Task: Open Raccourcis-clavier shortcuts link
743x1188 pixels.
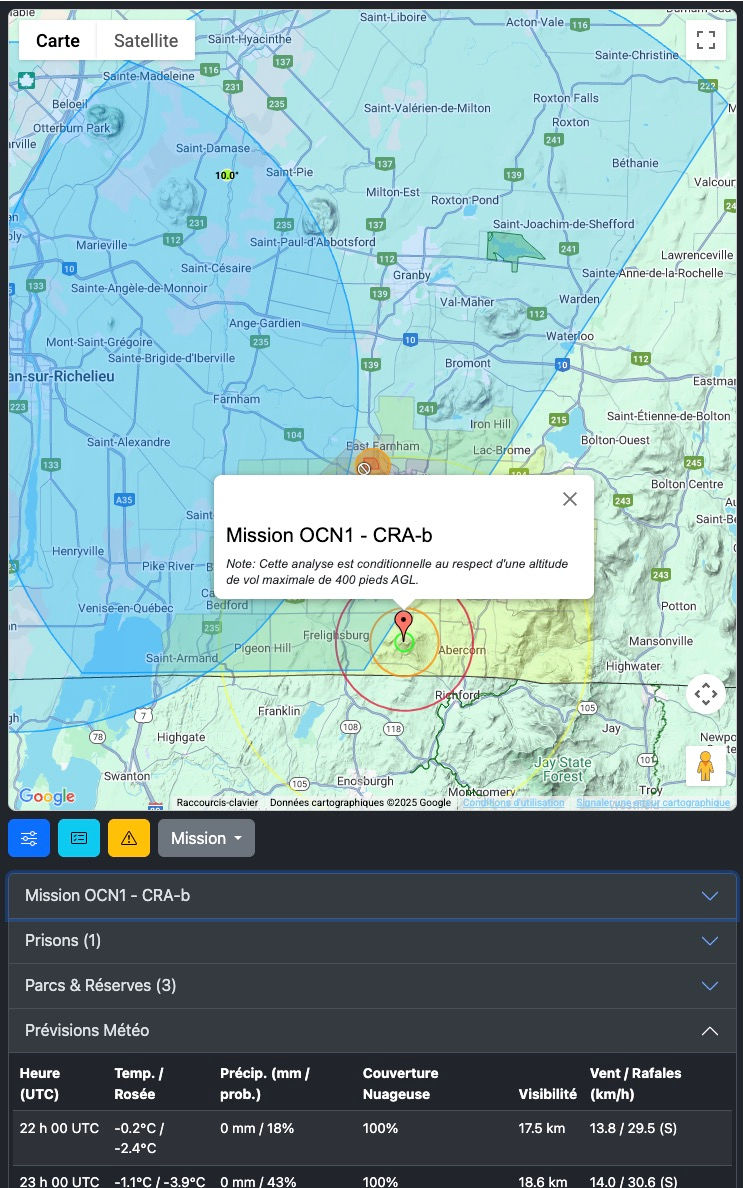Action: 217,802
